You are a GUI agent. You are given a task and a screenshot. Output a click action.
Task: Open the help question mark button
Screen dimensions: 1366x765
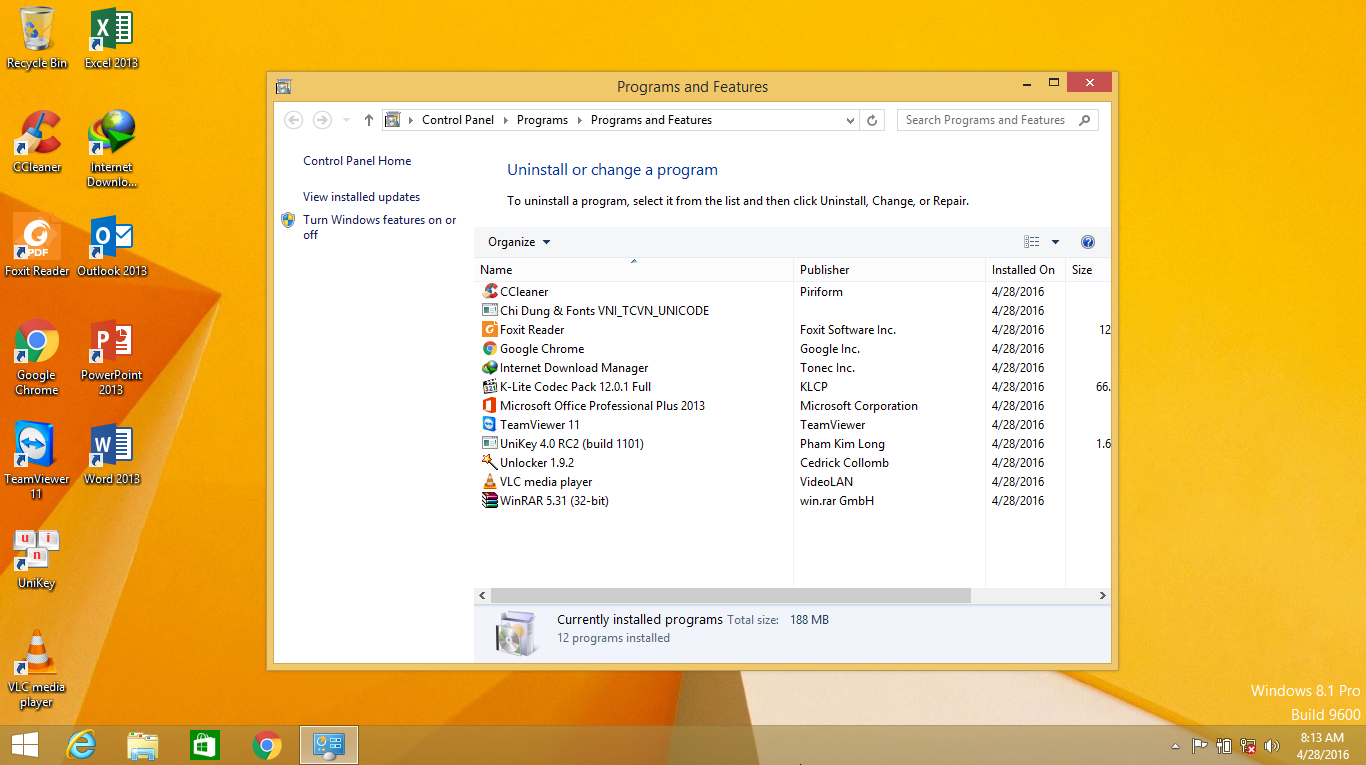1088,242
